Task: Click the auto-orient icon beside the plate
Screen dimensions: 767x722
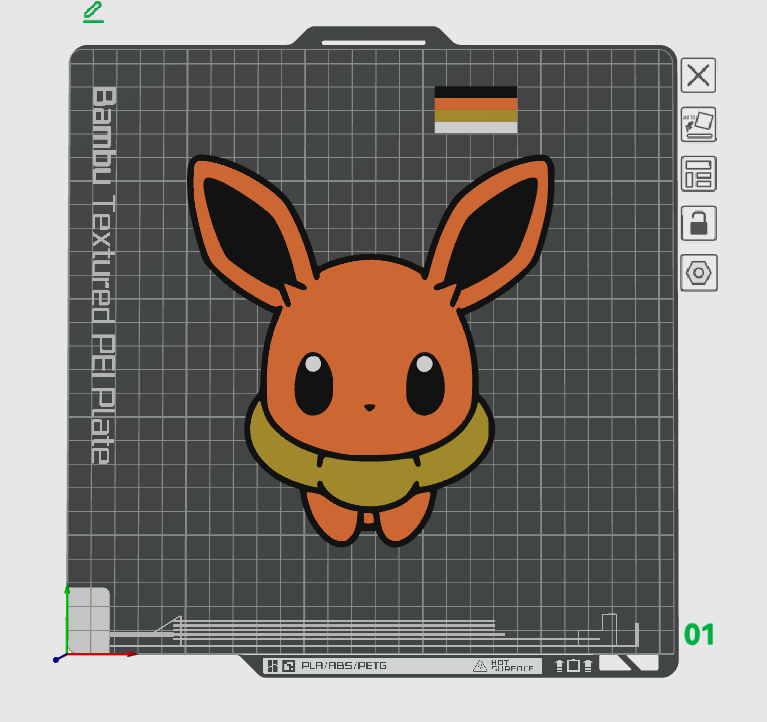Action: 699,124
